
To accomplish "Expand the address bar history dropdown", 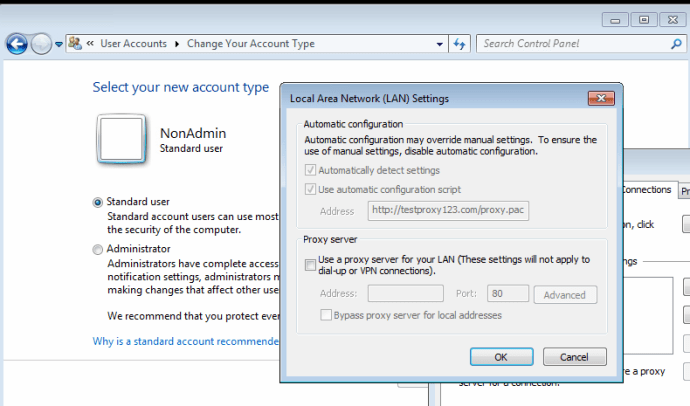I will point(439,44).
